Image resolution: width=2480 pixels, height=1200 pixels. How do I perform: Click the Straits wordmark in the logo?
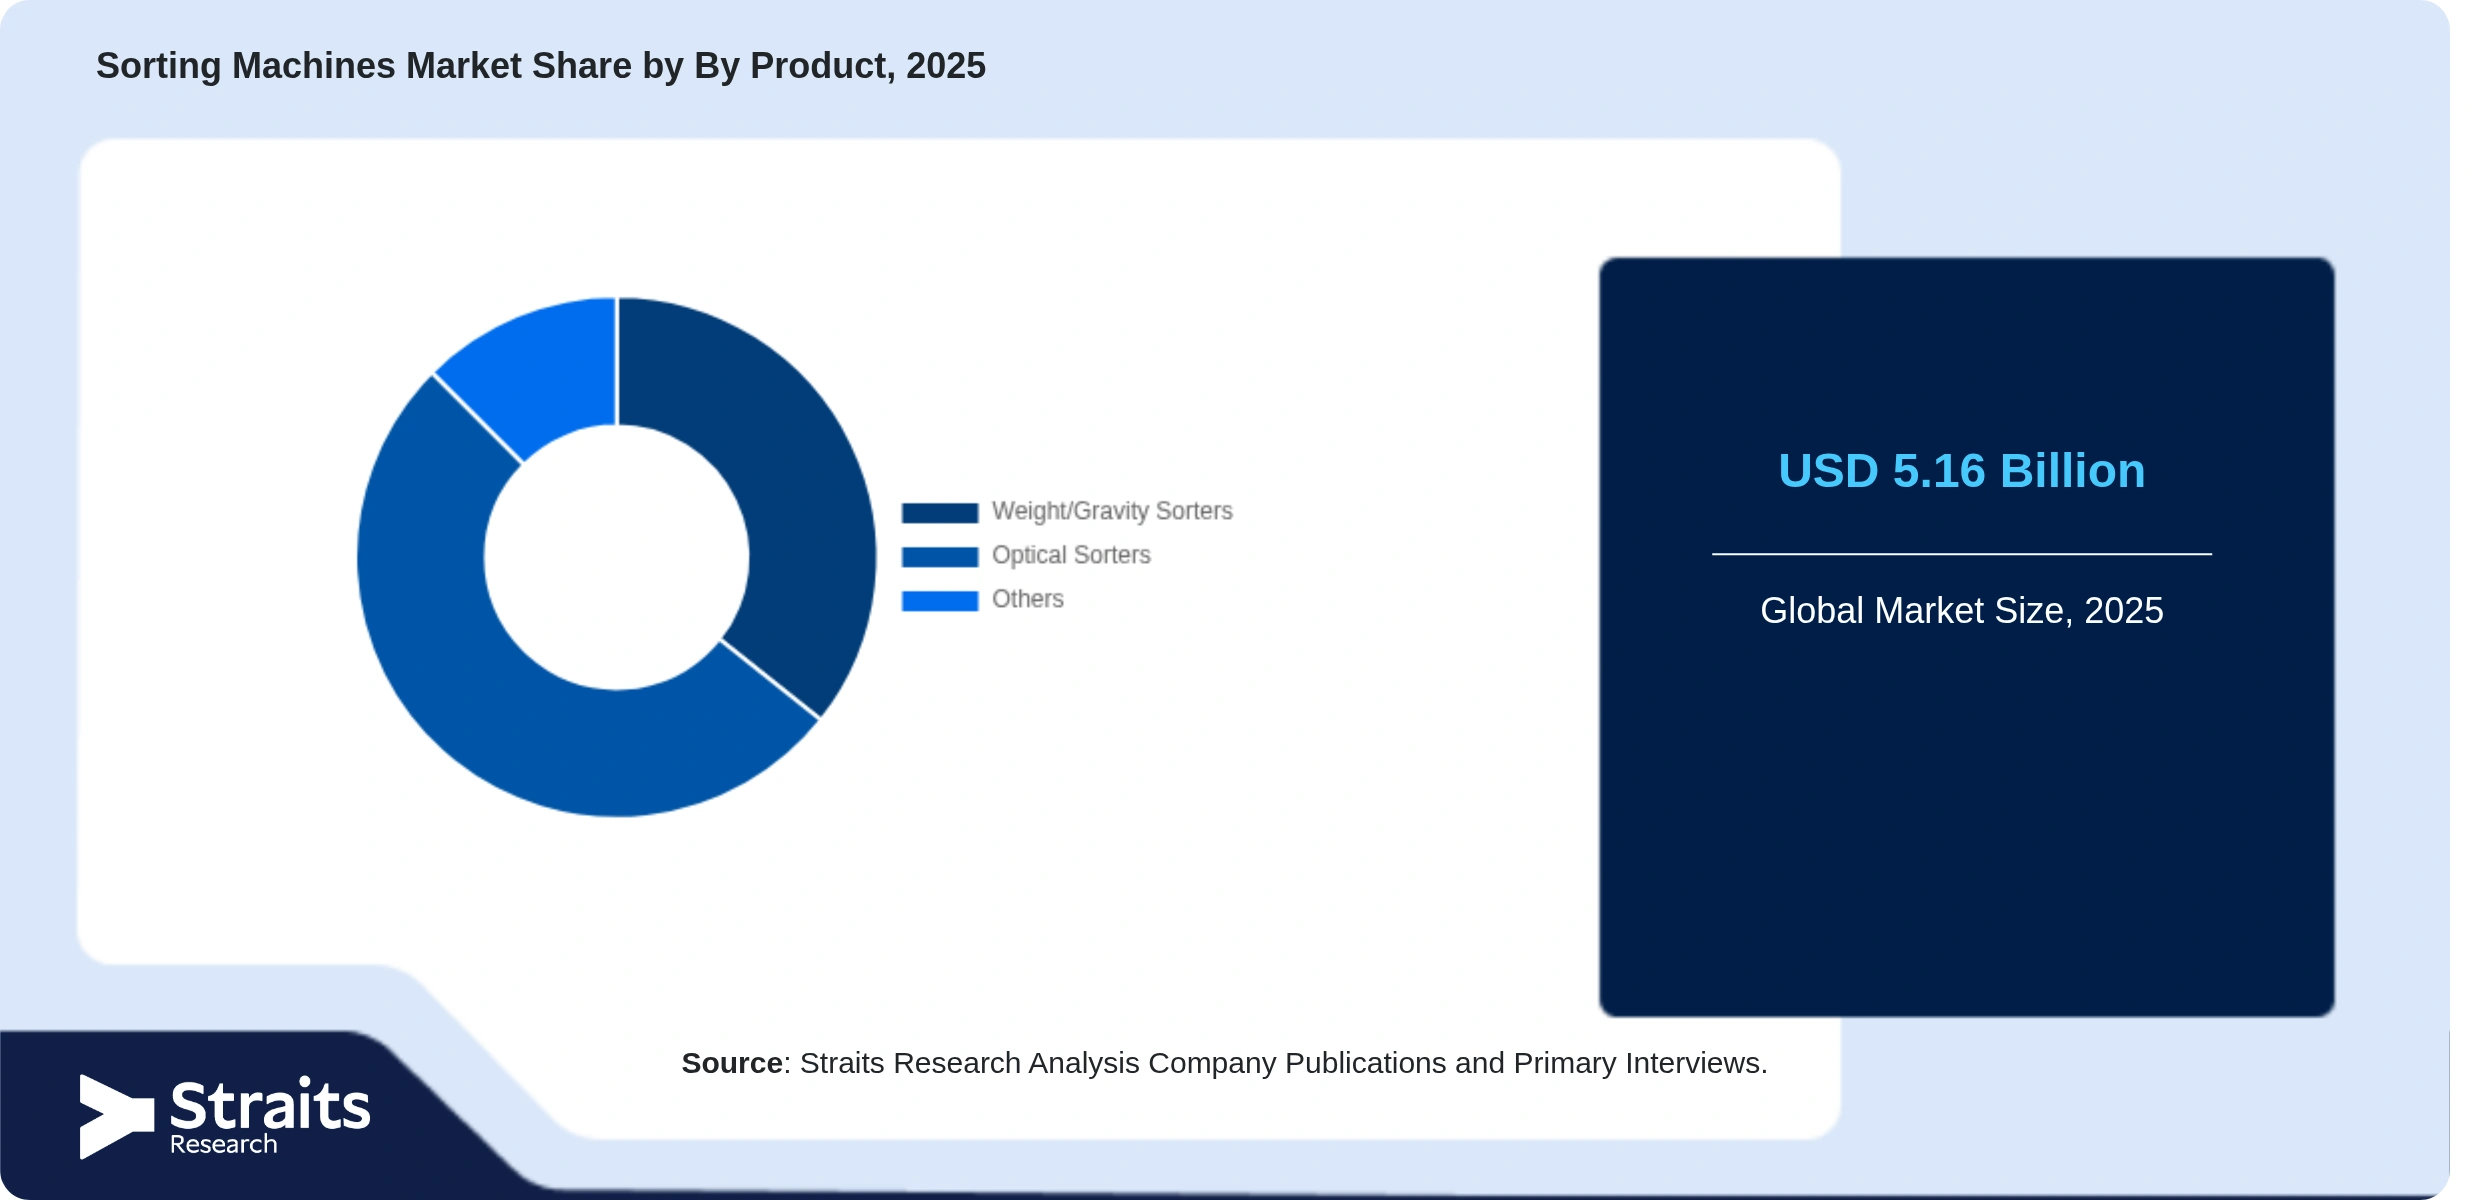click(270, 1105)
